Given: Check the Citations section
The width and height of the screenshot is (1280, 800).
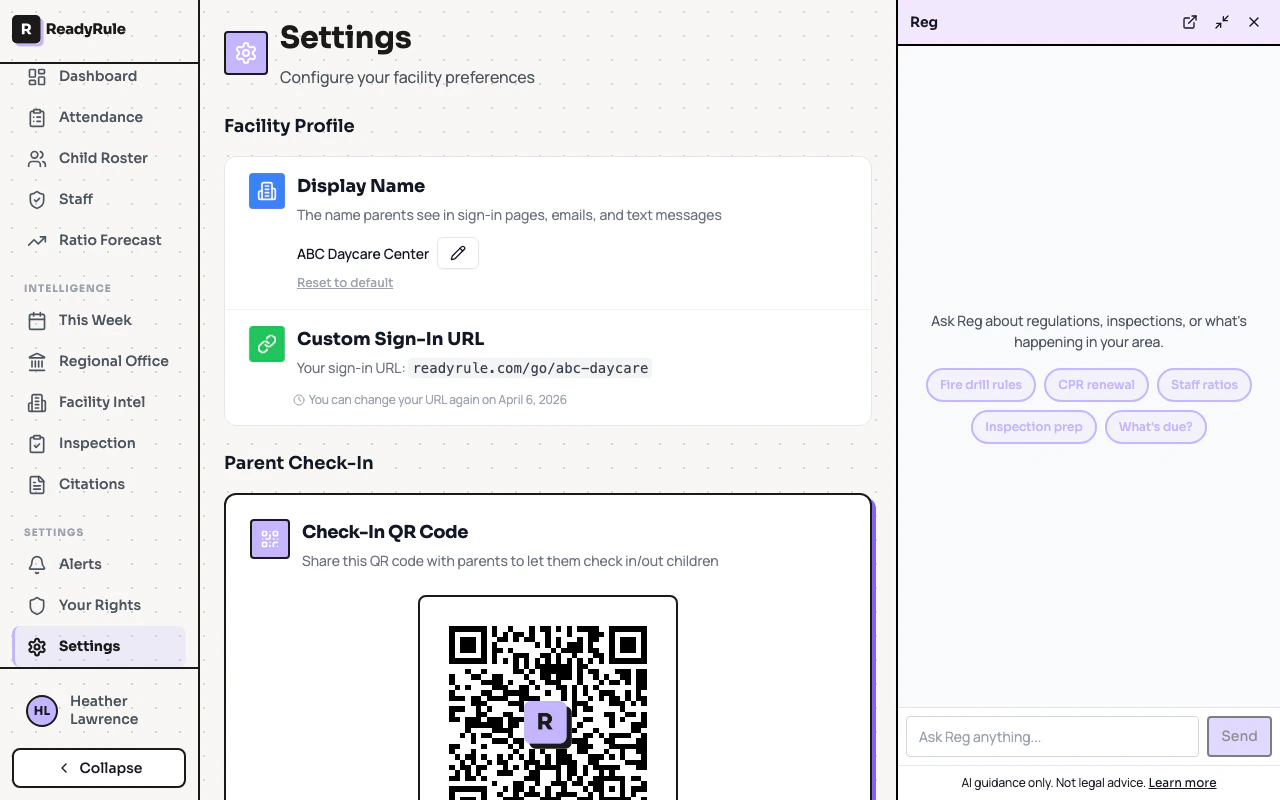Looking at the screenshot, I should click(x=91, y=484).
